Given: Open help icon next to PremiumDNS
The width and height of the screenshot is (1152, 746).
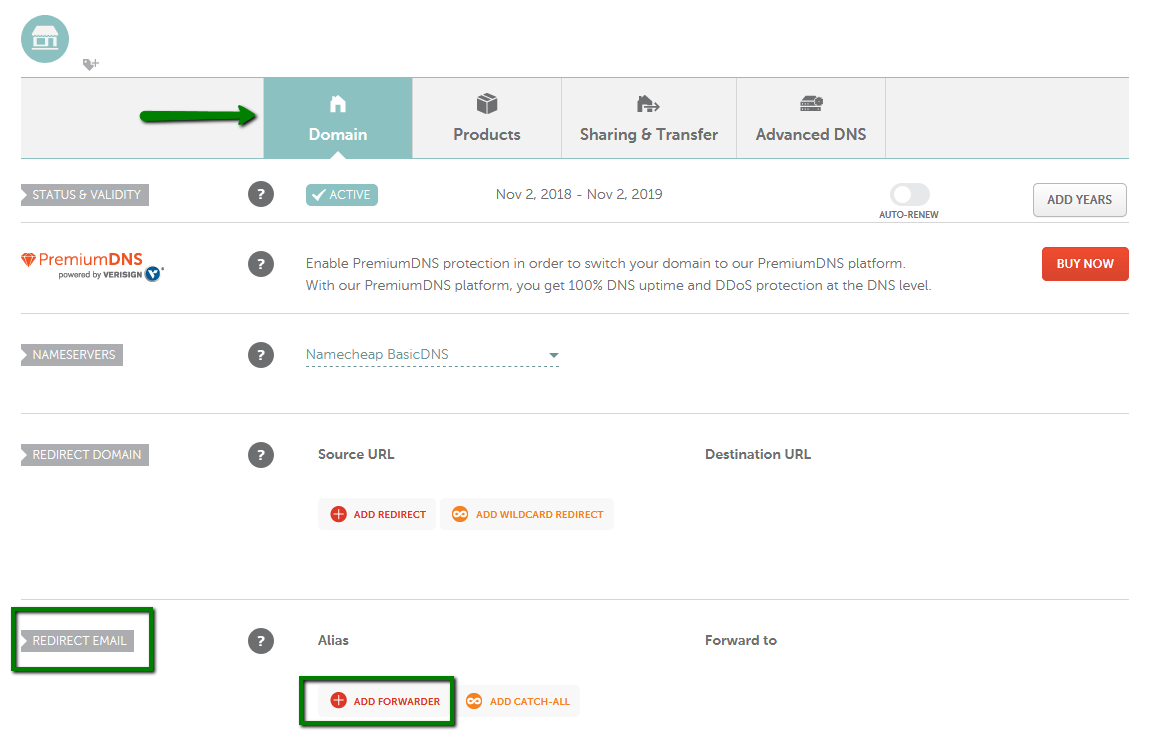Looking at the screenshot, I should tap(261, 264).
